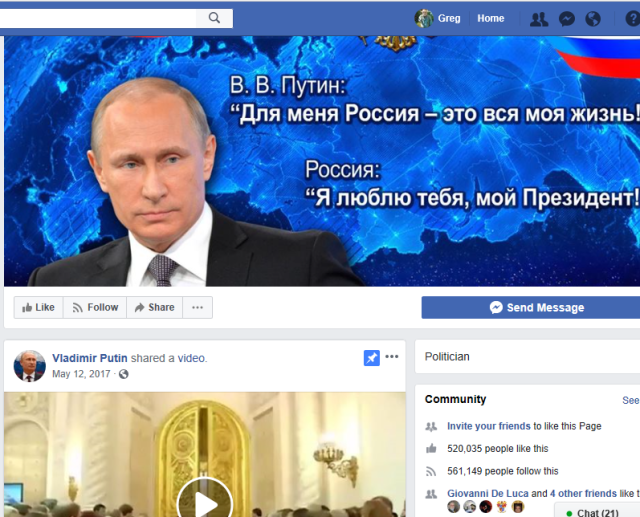
Task: Click the public audience globe icon
Action: pyautogui.click(x=124, y=374)
